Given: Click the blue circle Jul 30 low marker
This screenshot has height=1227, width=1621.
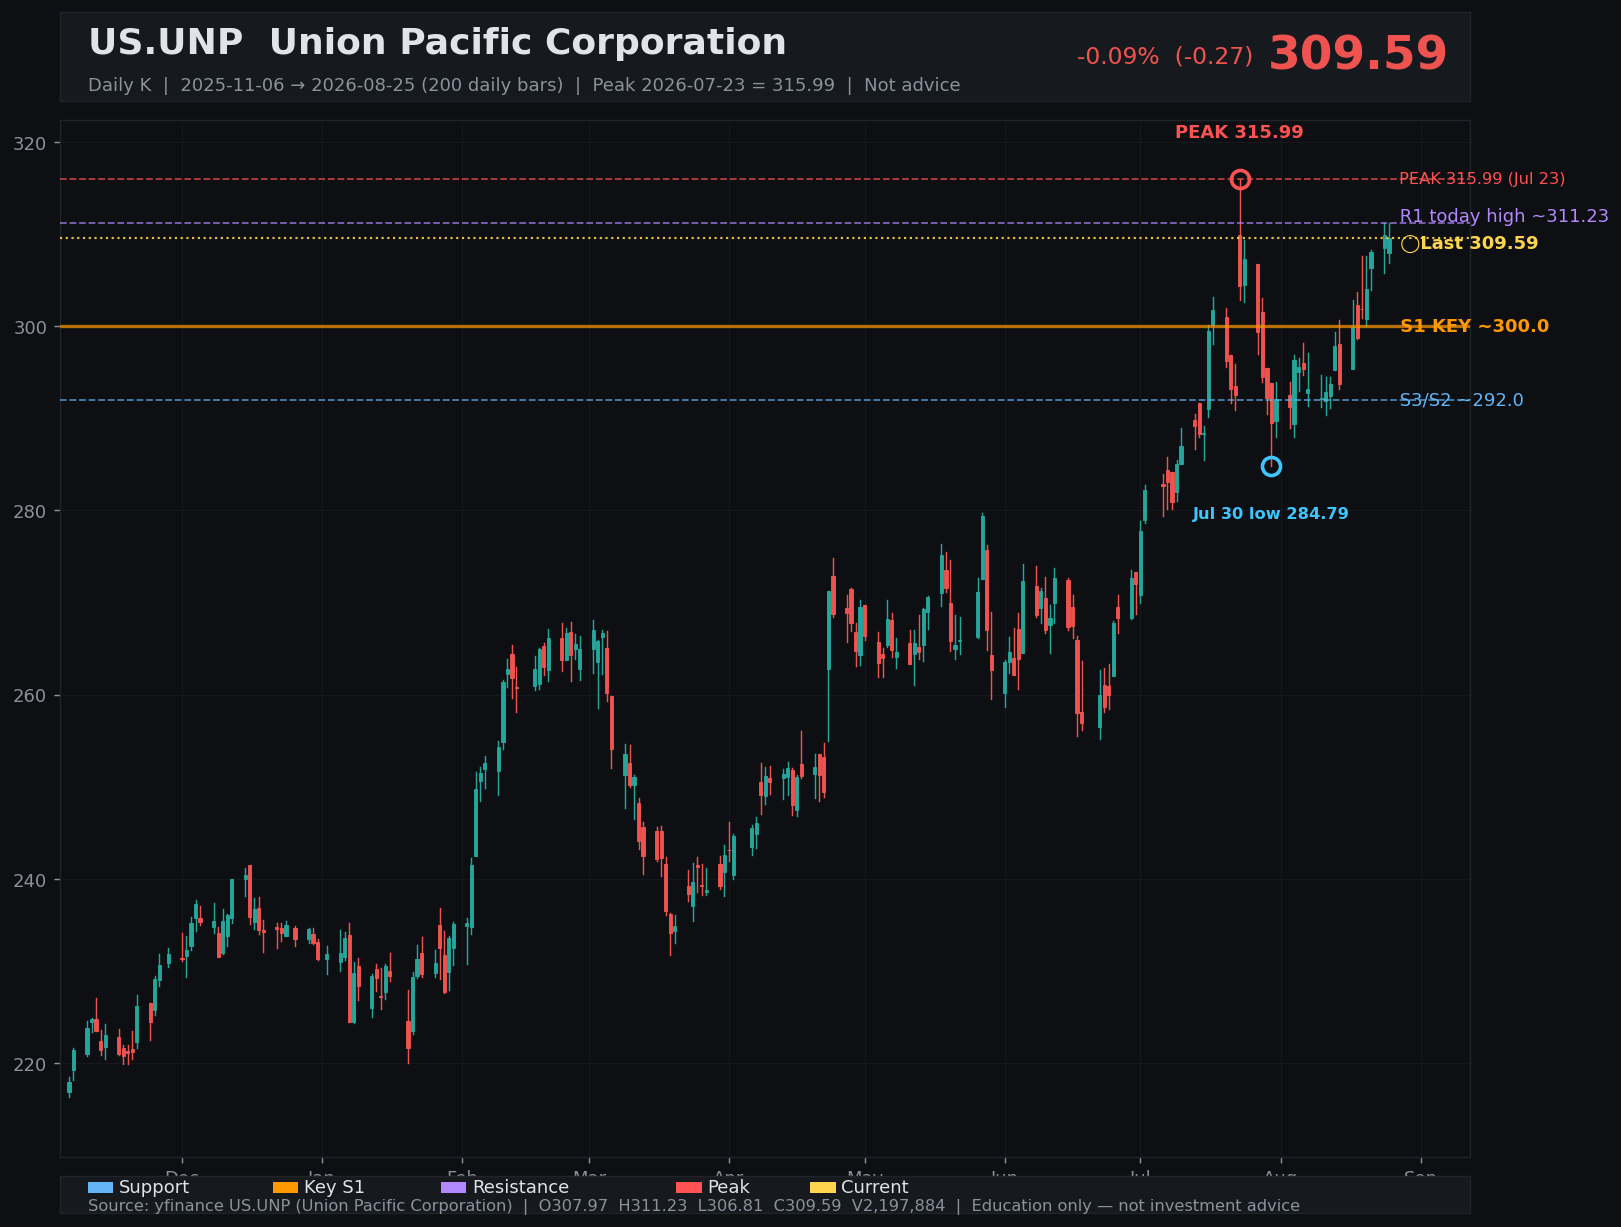Looking at the screenshot, I should point(1271,467).
